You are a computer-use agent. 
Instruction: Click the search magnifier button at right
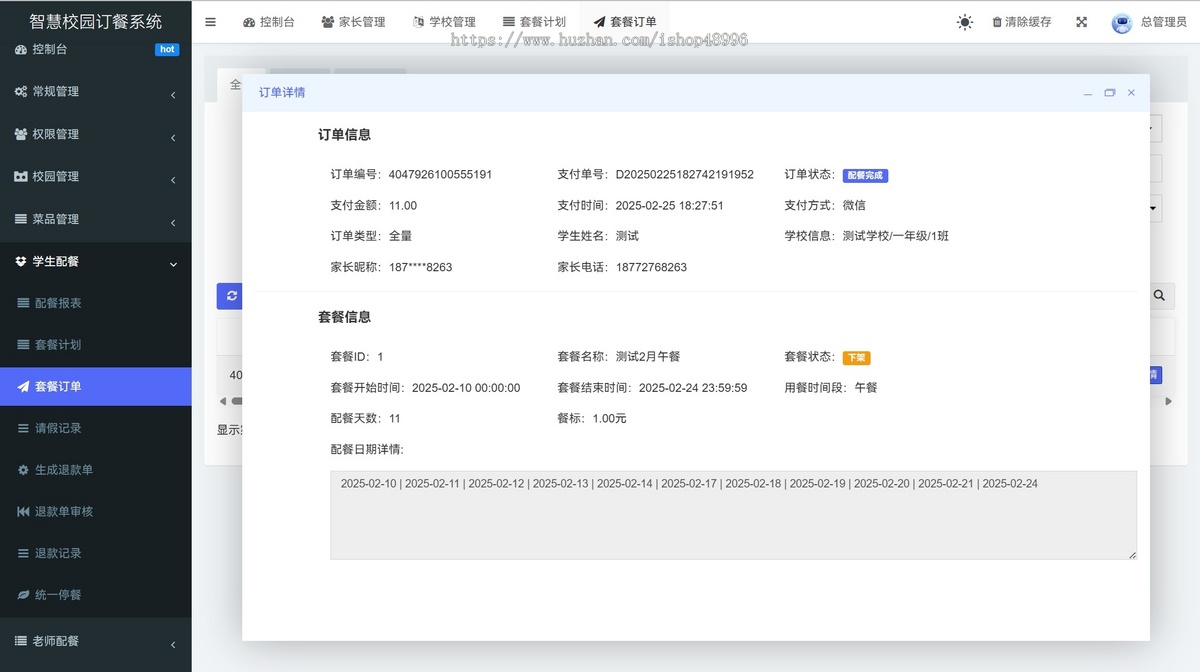point(1159,296)
